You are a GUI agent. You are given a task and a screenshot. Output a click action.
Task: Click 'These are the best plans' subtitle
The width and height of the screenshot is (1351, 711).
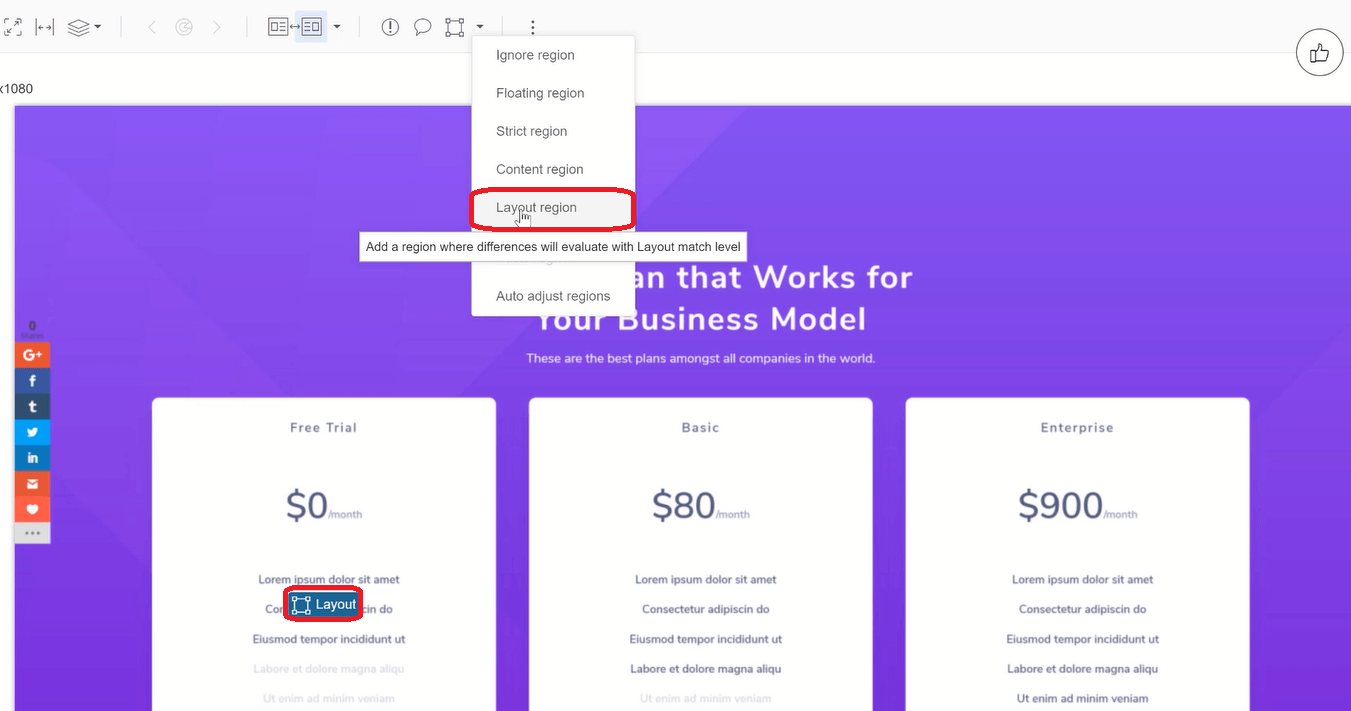[x=700, y=358]
